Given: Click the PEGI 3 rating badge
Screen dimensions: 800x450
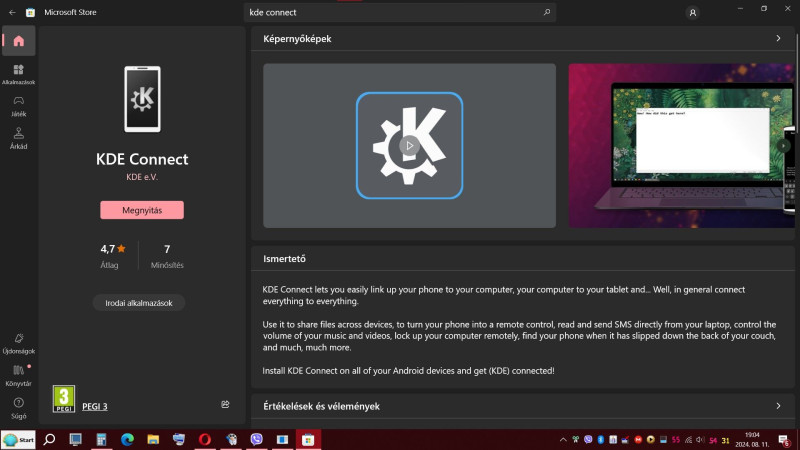Looking at the screenshot, I should 64,398.
